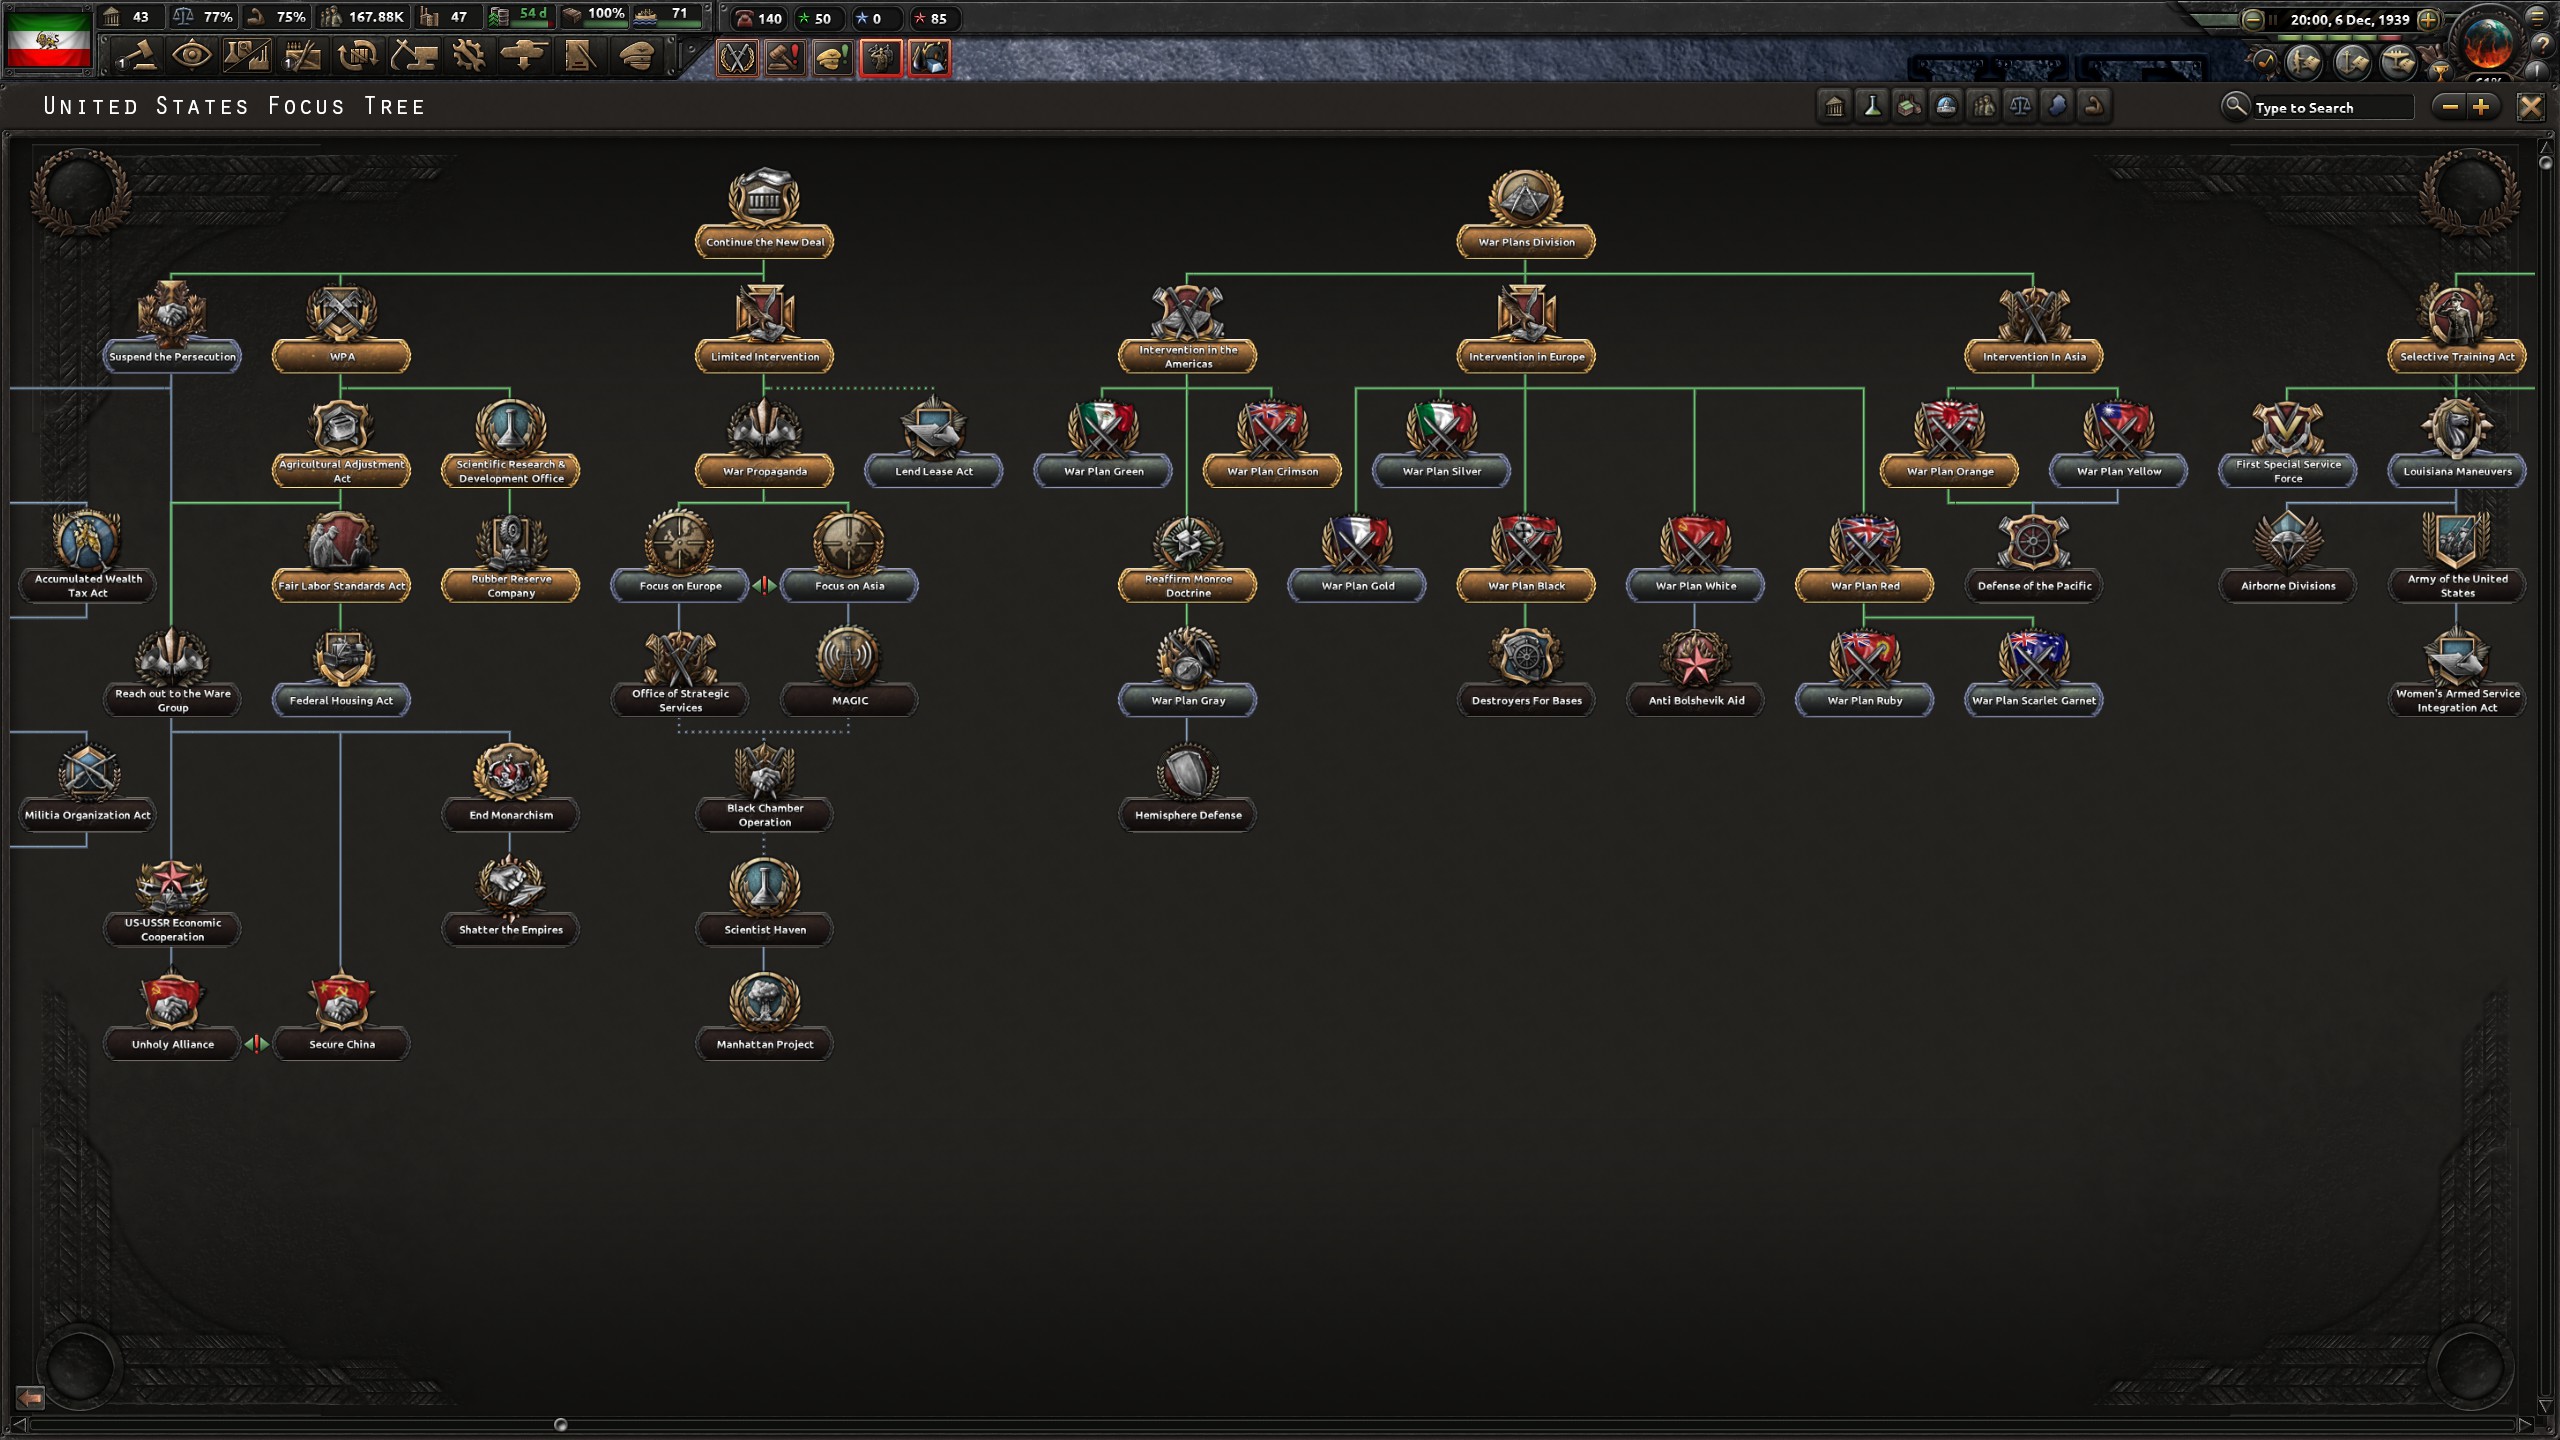Open Research and Production flask icon
The image size is (2560, 1440).
point(246,56)
